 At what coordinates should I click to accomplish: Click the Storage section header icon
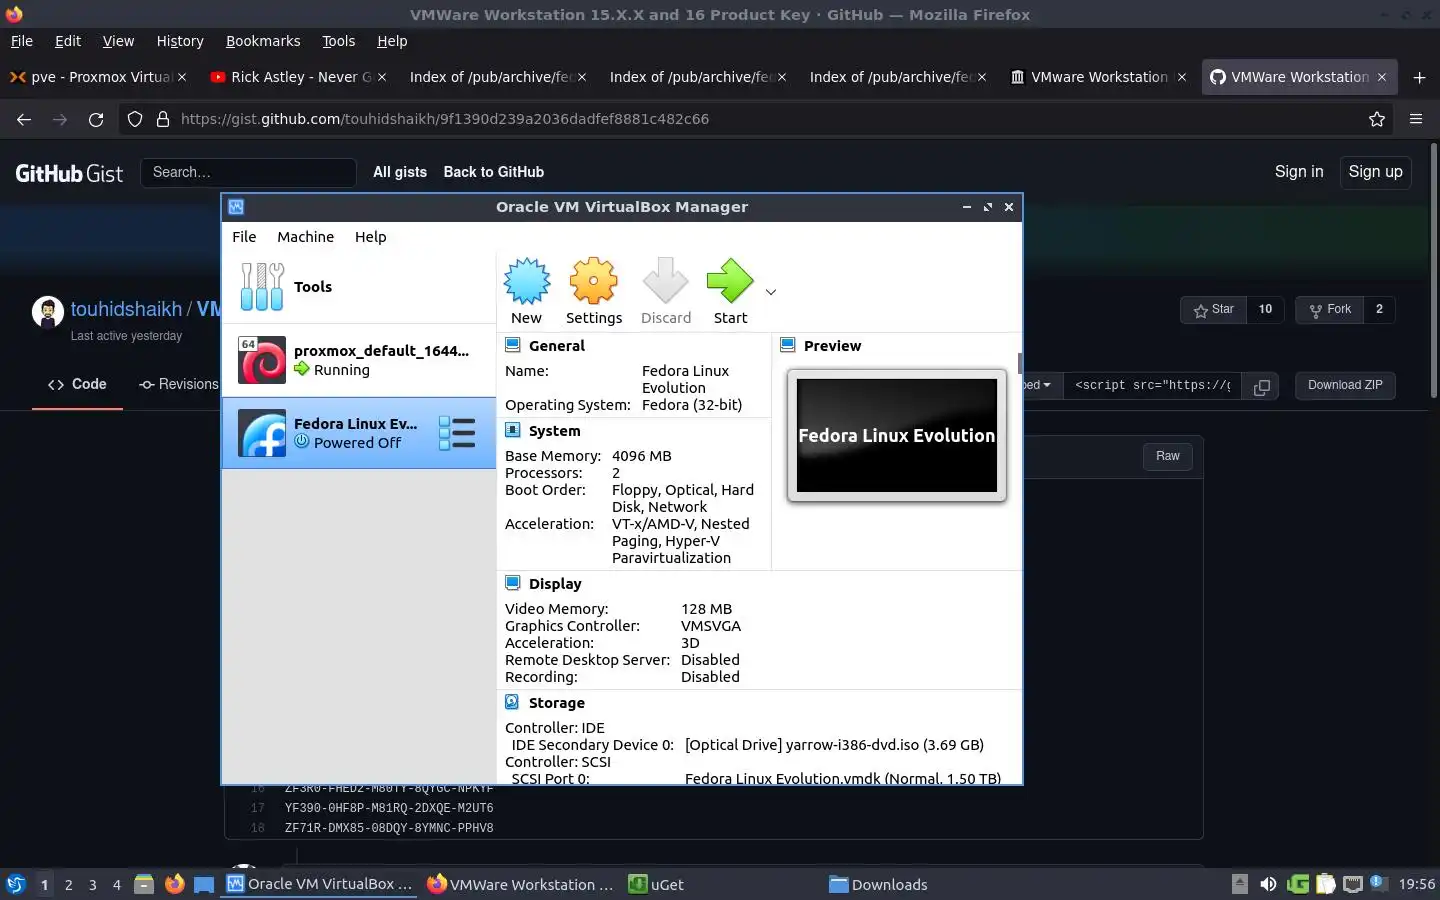coord(513,702)
